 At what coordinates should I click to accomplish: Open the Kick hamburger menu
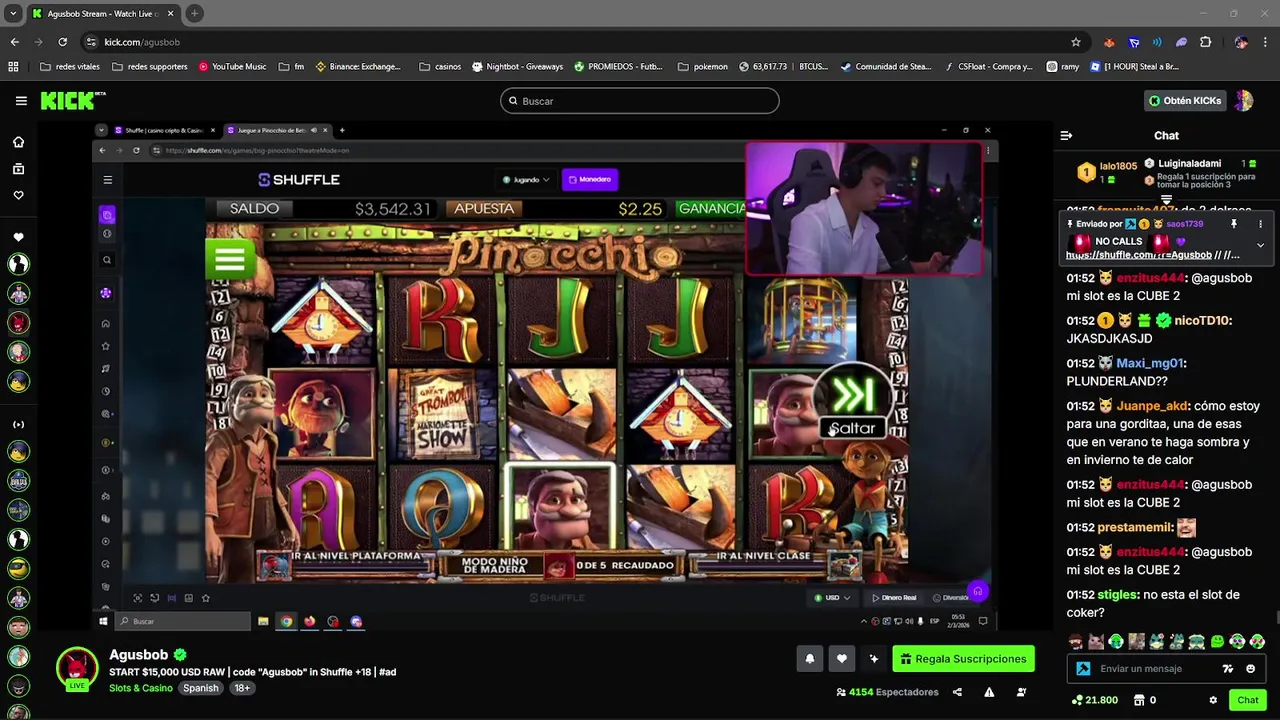click(x=21, y=101)
